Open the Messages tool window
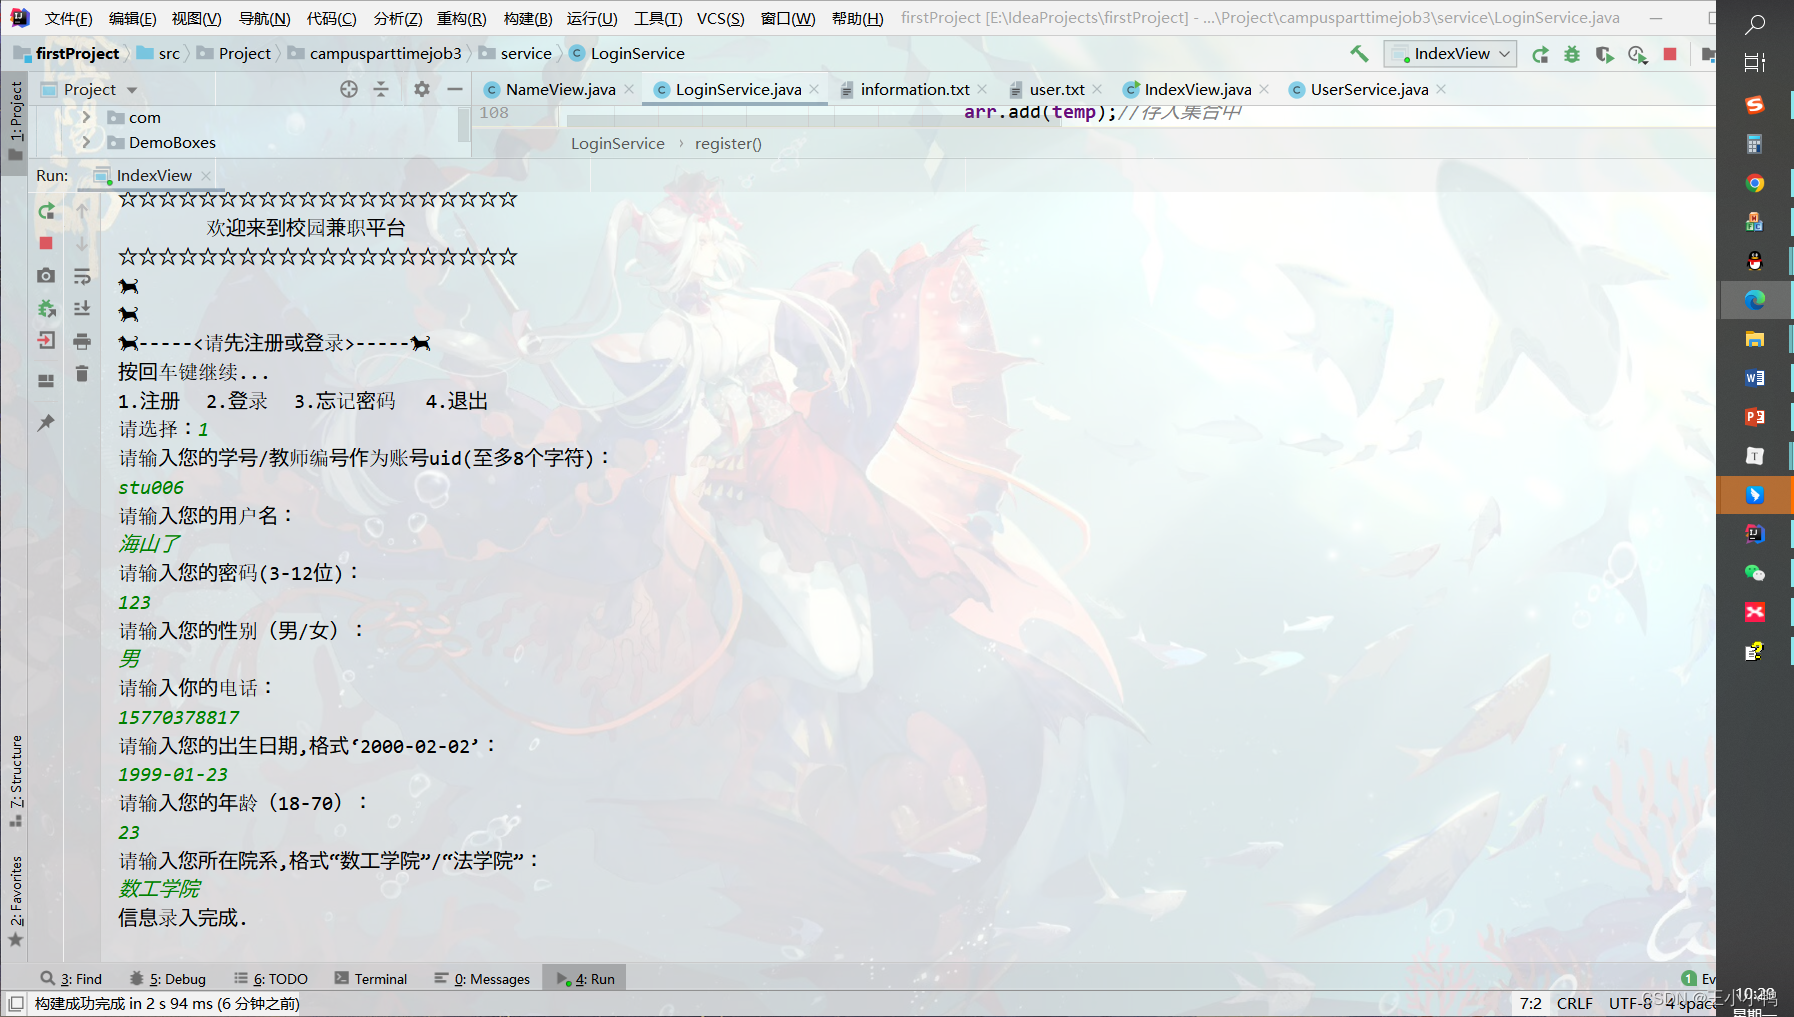Screen dimensions: 1794x1017 click(x=482, y=979)
